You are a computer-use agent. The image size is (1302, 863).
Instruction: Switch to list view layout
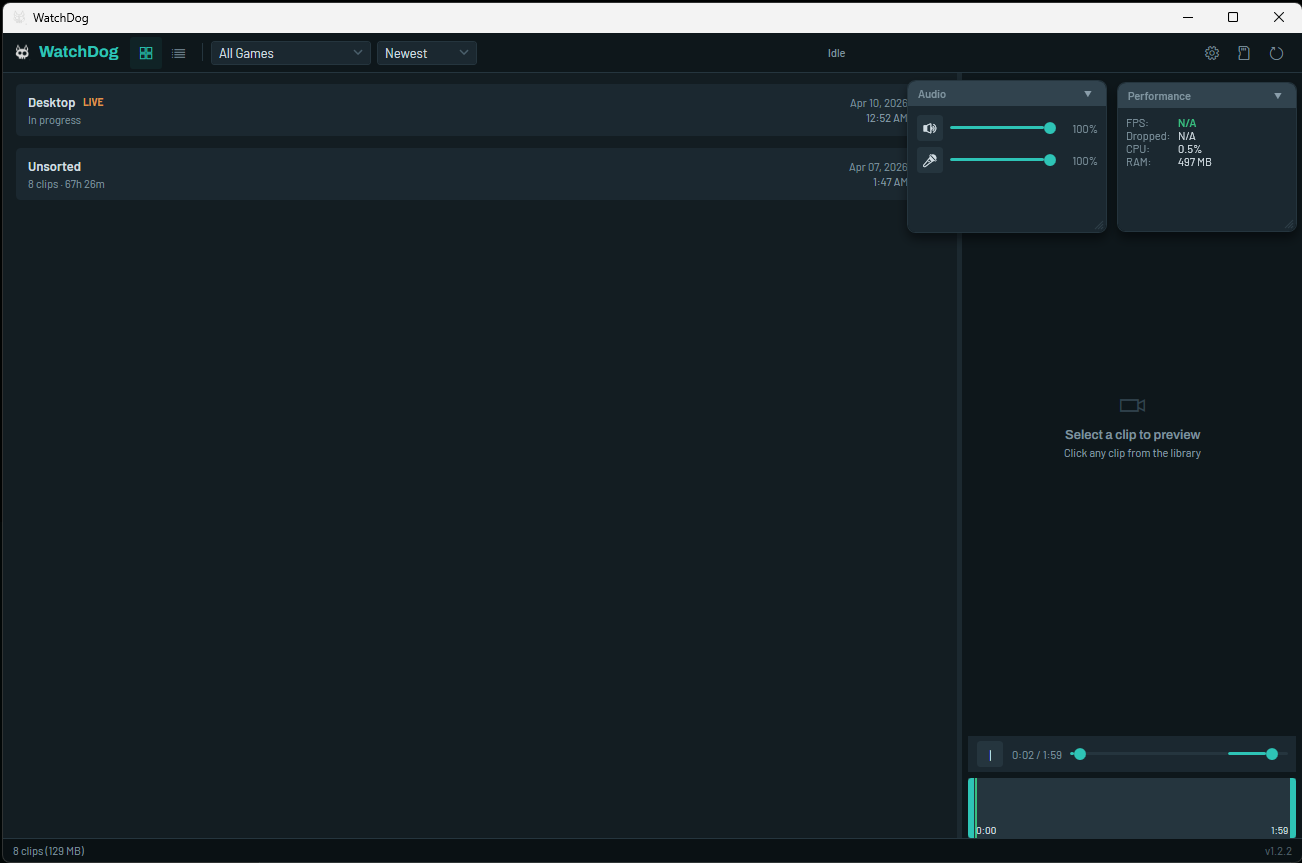tap(178, 52)
